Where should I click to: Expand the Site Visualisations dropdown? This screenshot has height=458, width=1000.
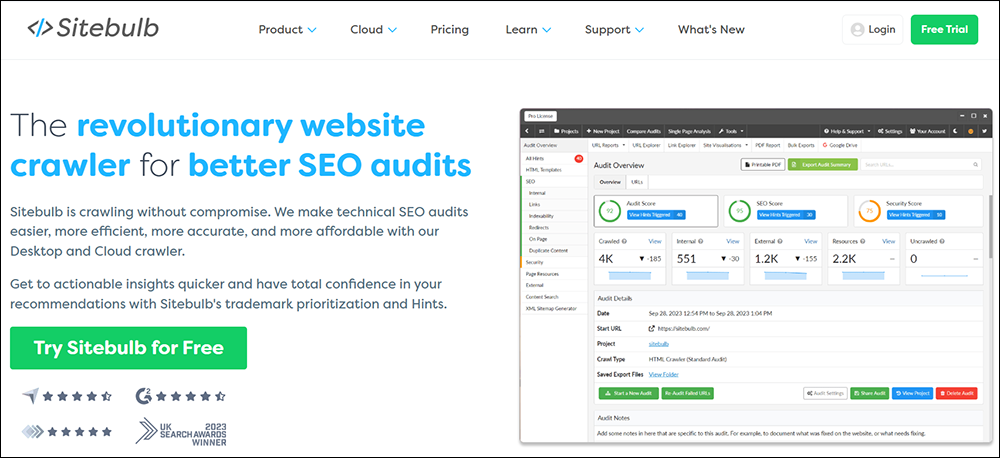click(725, 145)
